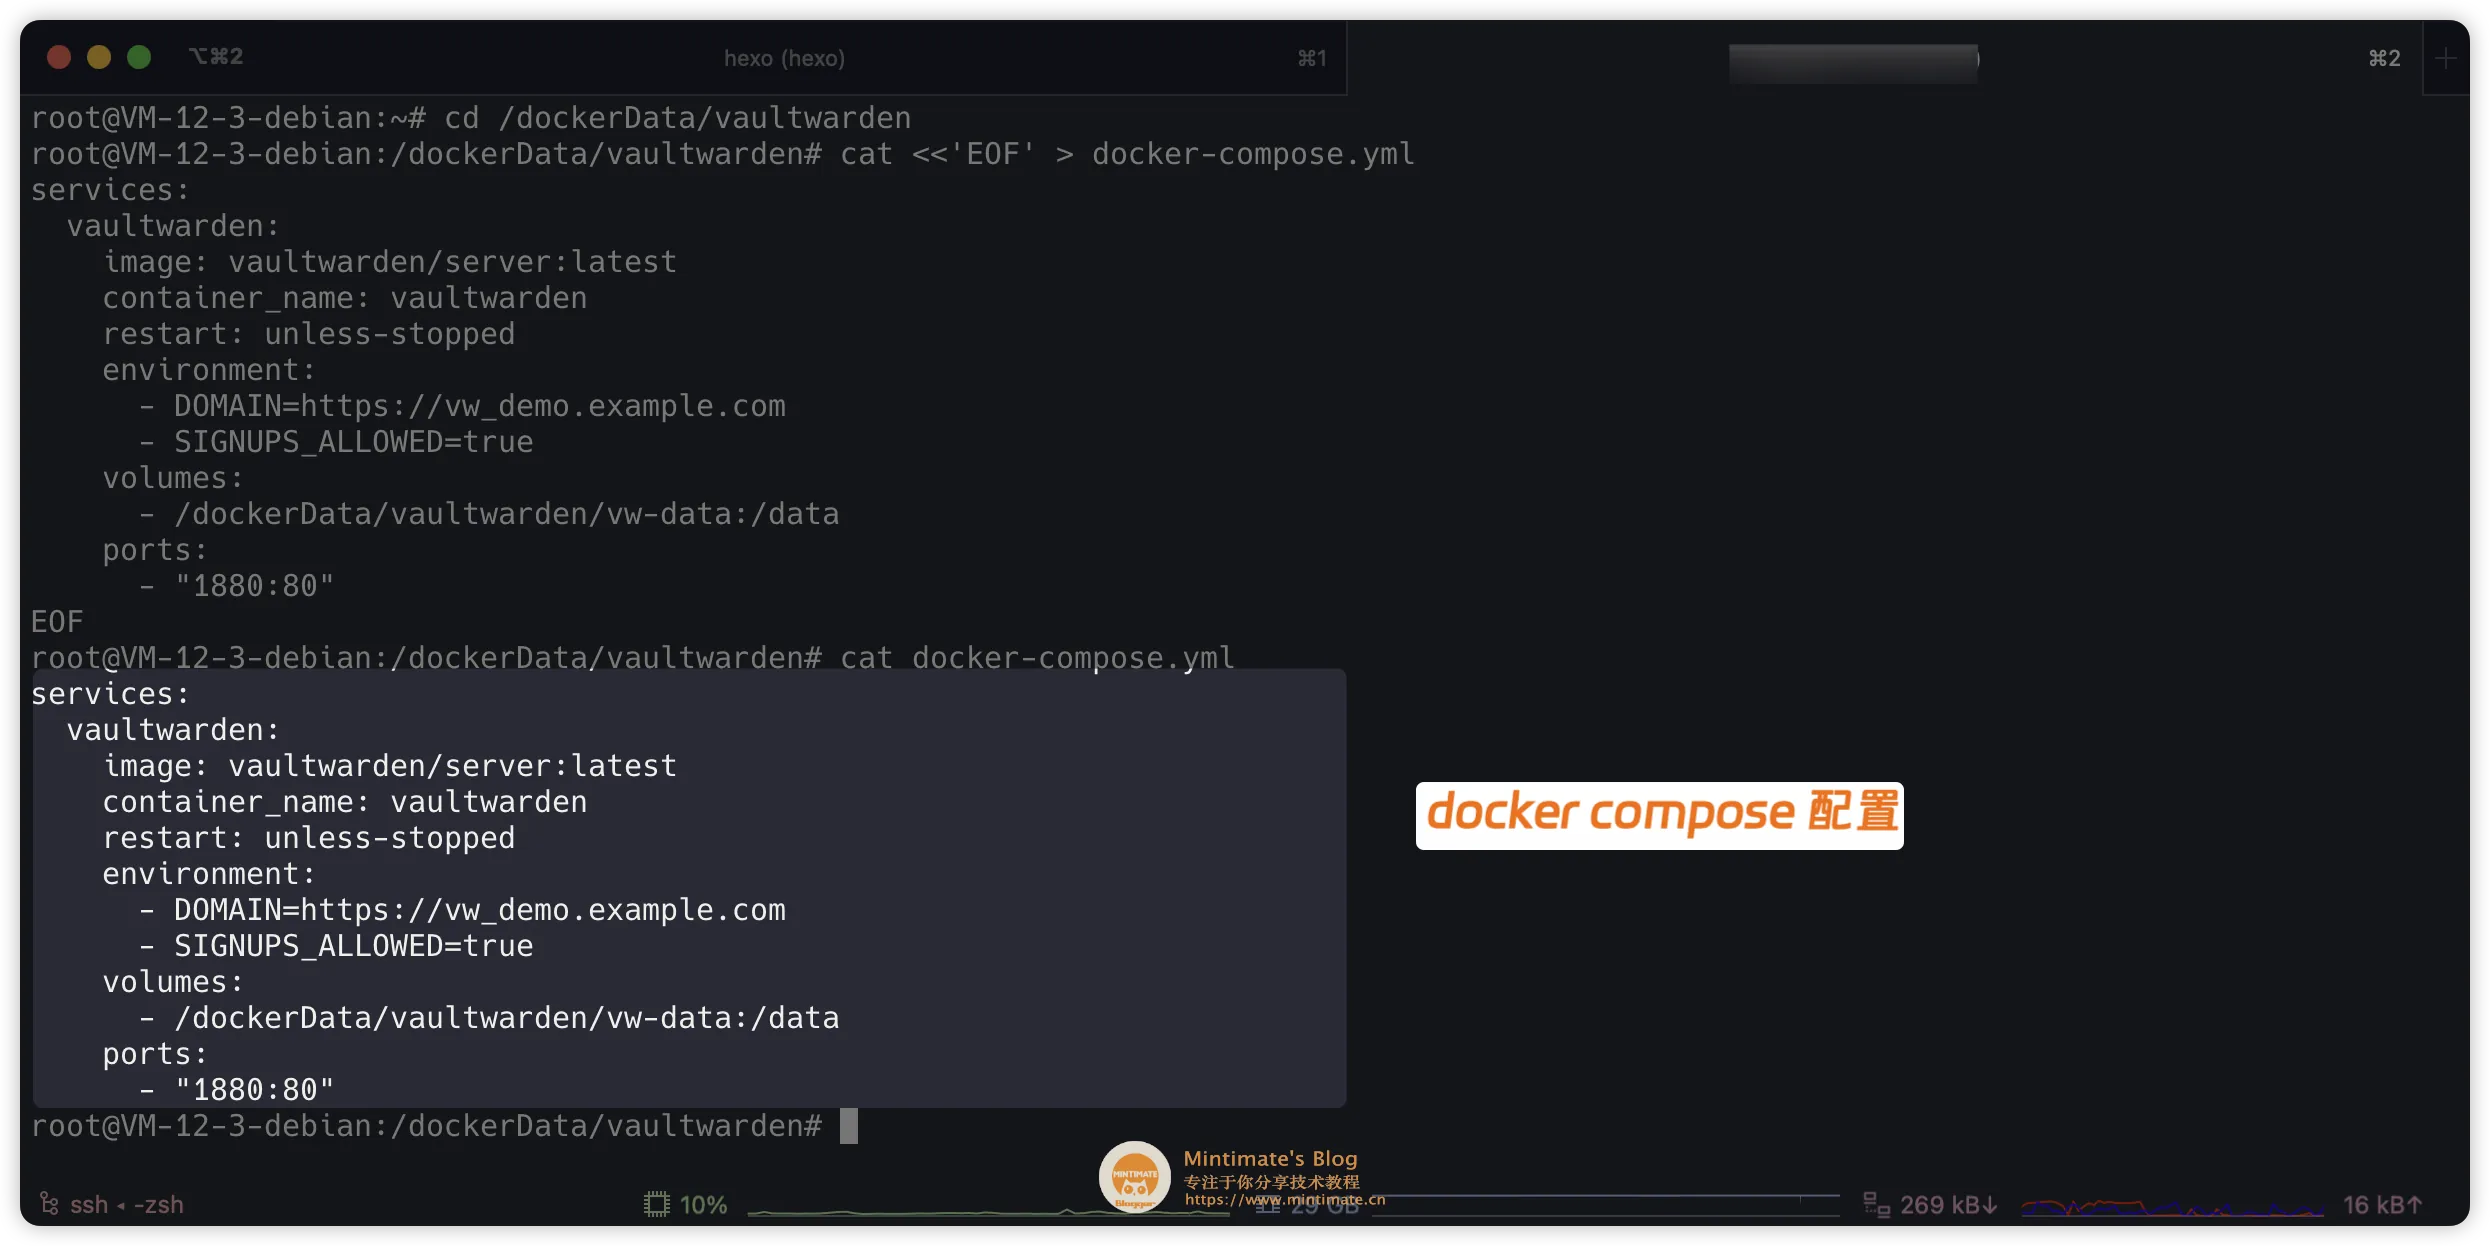Image resolution: width=2490 pixels, height=1246 pixels.
Task: Click the 'cat docker-compose.yml' command line
Action: tap(1037, 658)
